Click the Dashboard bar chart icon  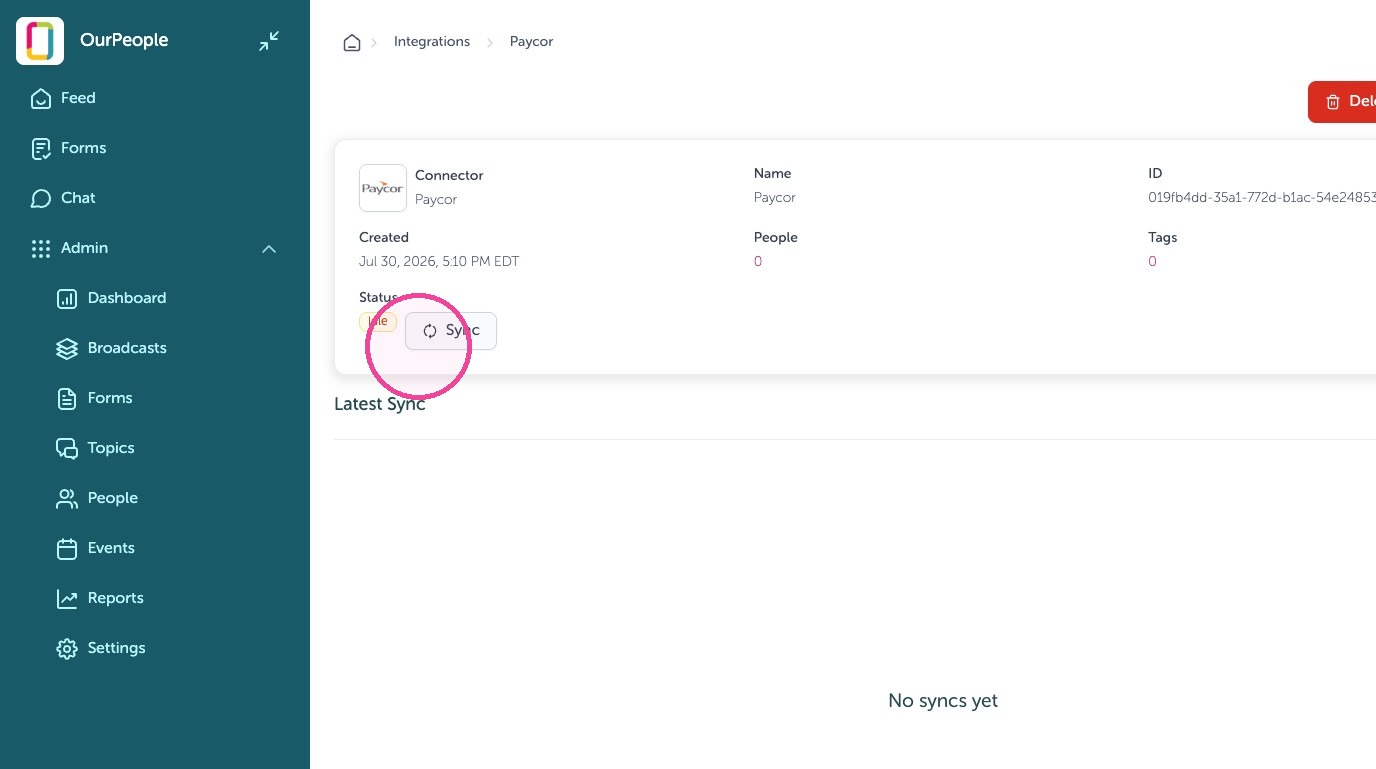tap(67, 298)
